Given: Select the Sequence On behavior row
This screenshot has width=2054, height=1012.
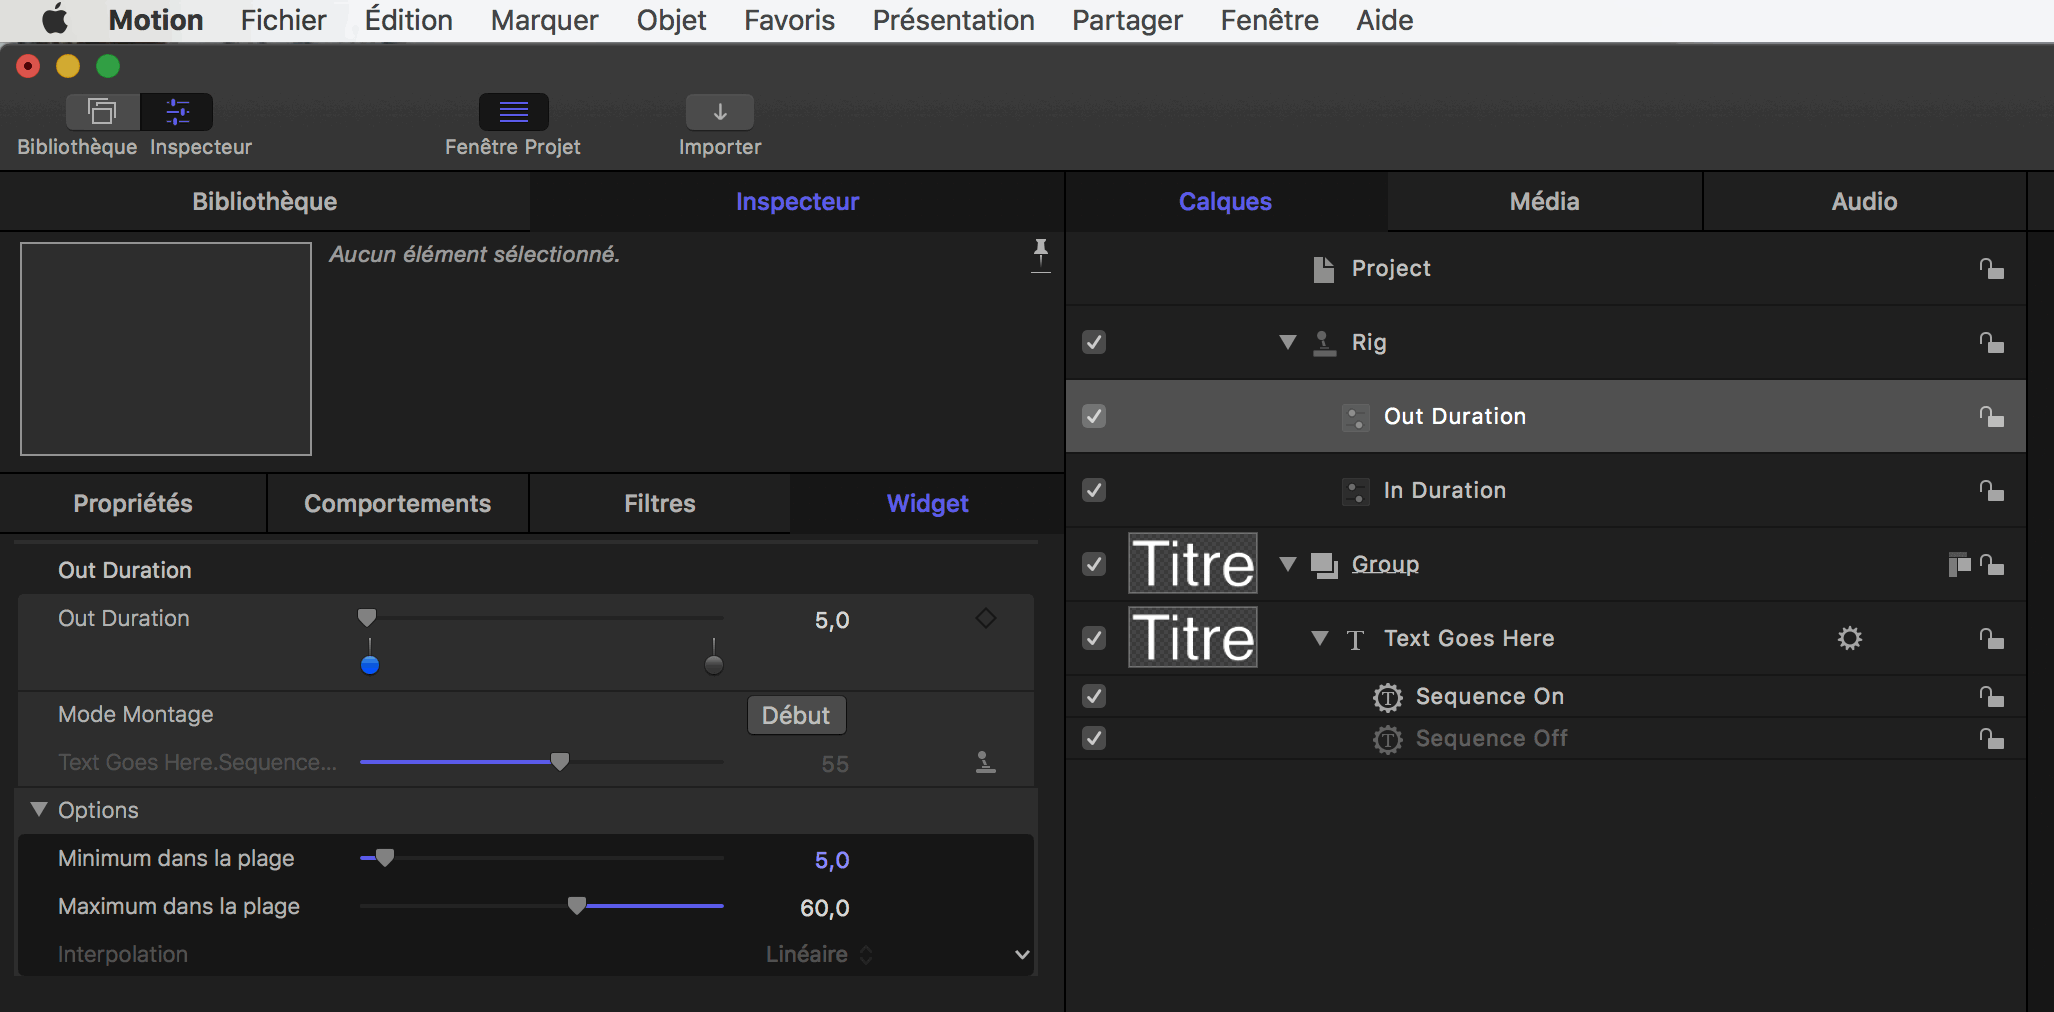Looking at the screenshot, I should click(1489, 697).
